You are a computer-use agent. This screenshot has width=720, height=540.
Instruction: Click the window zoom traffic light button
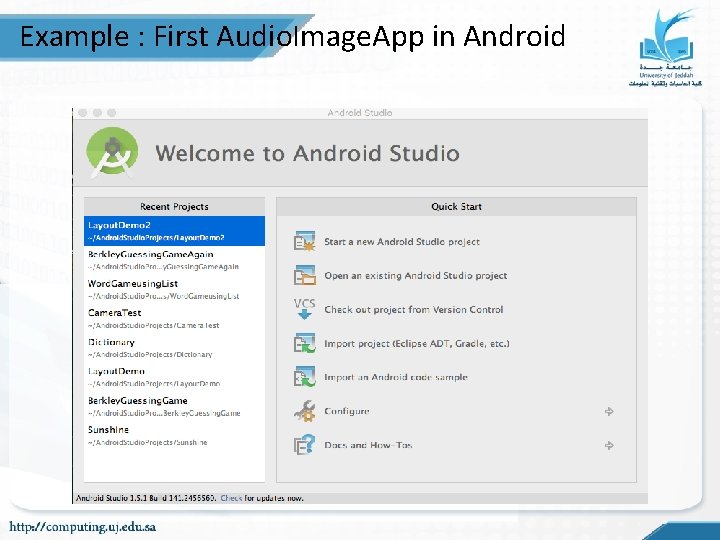click(112, 112)
